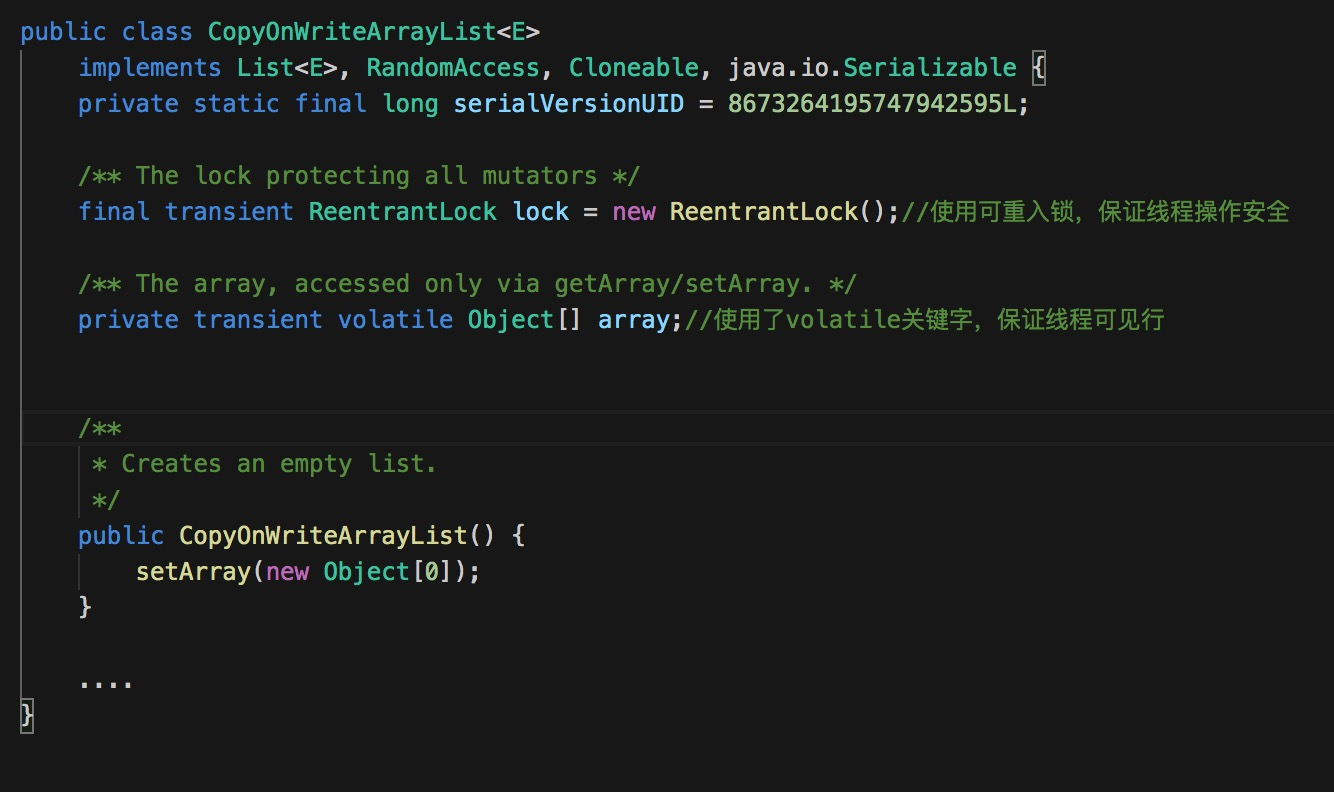Click the ReentrantLock() constructor call after new
This screenshot has height=792, width=1334.
(763, 212)
